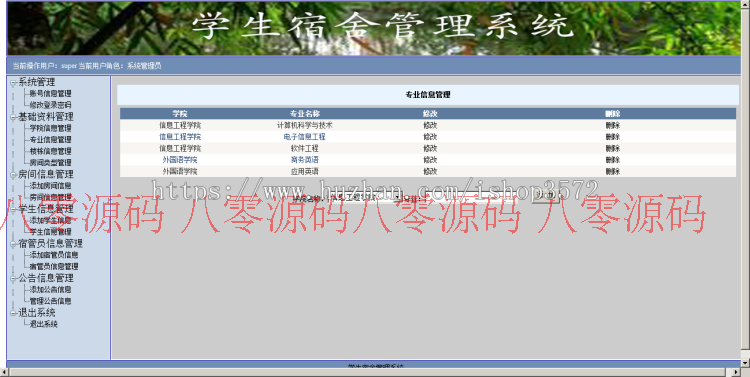Click 外国语学院 in the 应用英语 row
Image resolution: width=750 pixels, height=377 pixels.
(180, 171)
